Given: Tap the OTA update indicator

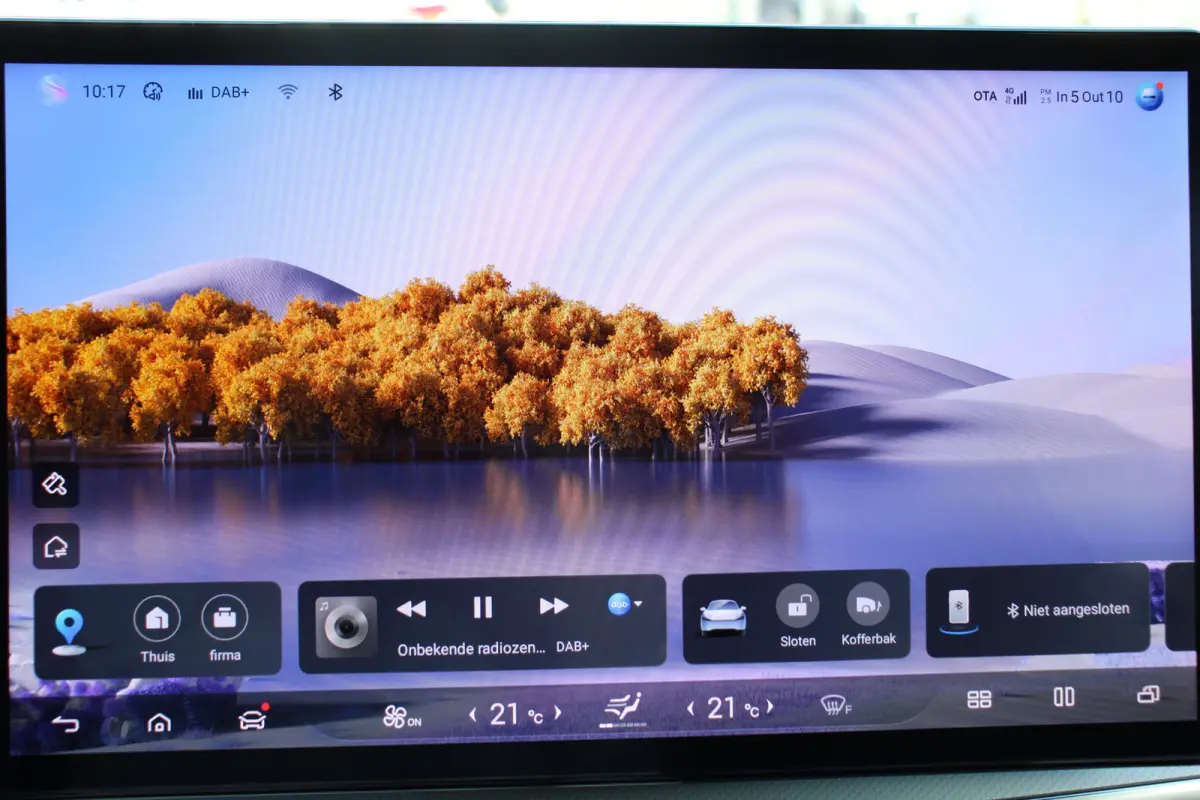Looking at the screenshot, I should pyautogui.click(x=985, y=96).
